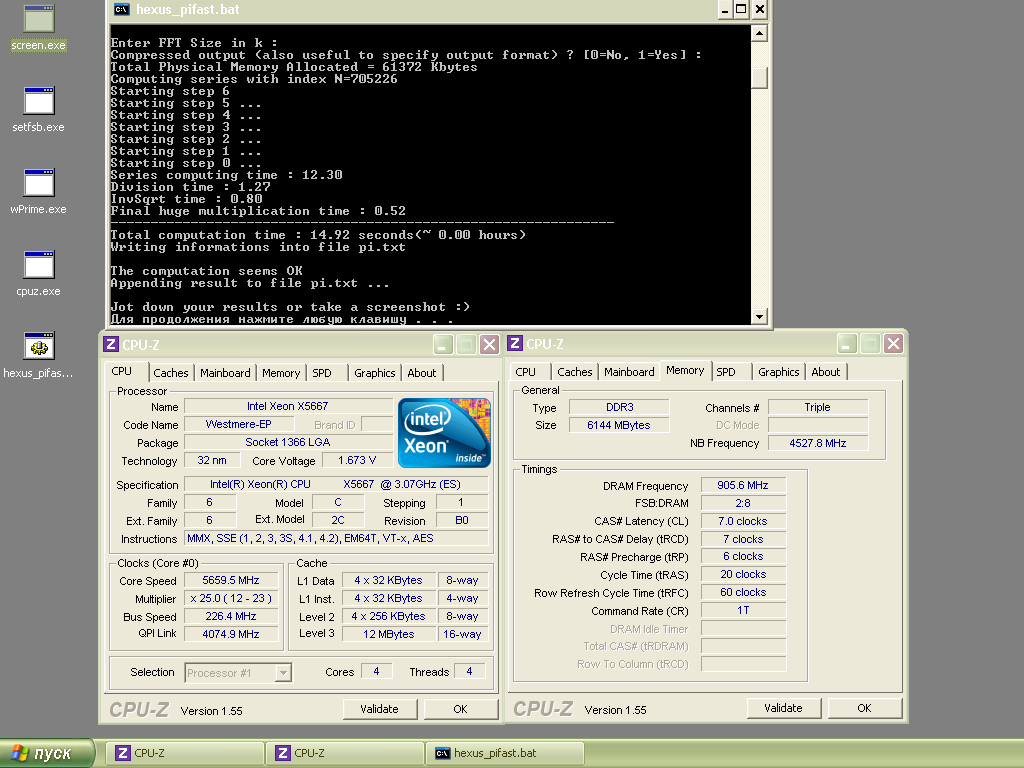Image resolution: width=1024 pixels, height=768 pixels.
Task: Maximize the hexus_pifast.bat console window
Action: click(x=741, y=10)
